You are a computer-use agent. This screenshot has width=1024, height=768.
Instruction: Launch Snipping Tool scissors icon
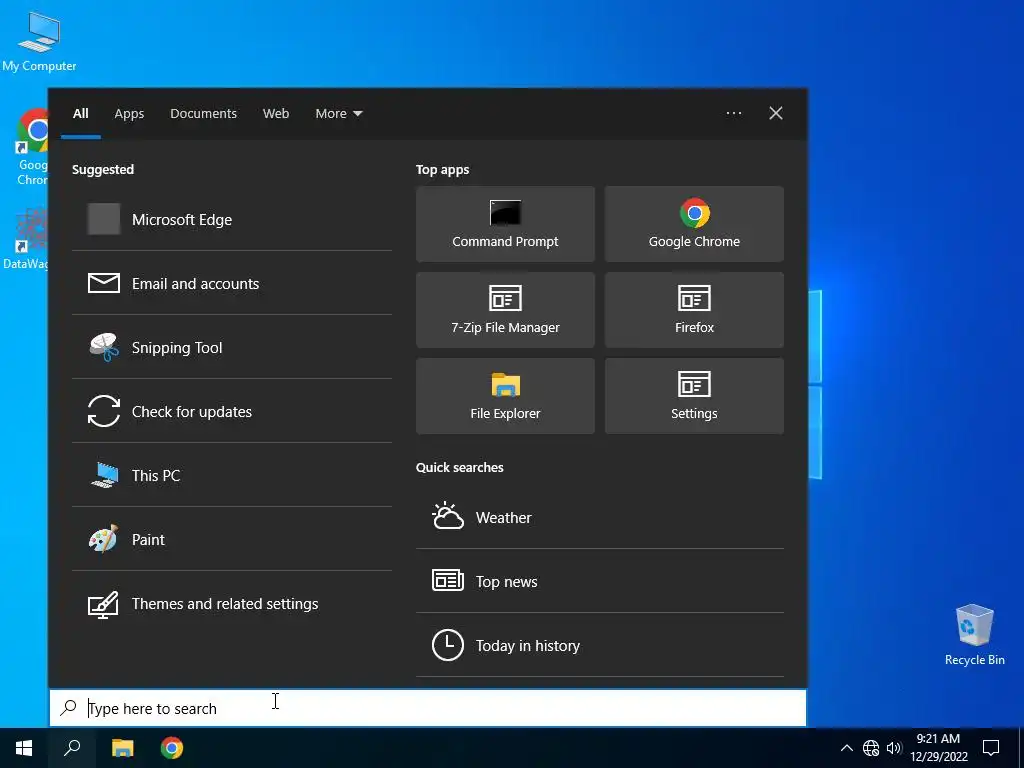click(104, 347)
